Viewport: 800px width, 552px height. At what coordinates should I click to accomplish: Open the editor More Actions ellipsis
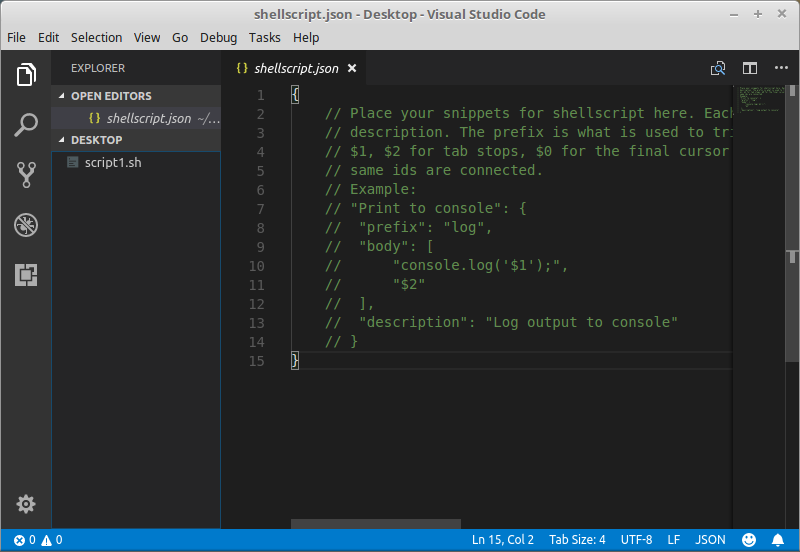[781, 68]
